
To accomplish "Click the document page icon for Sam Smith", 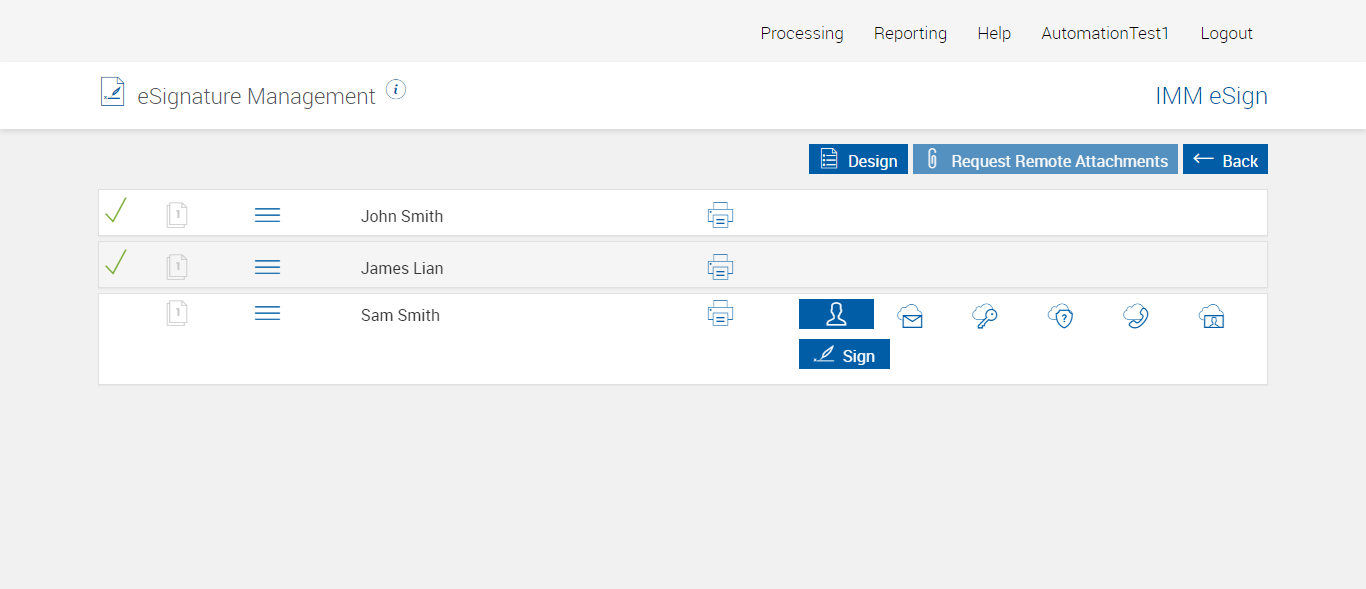I will click(x=177, y=314).
